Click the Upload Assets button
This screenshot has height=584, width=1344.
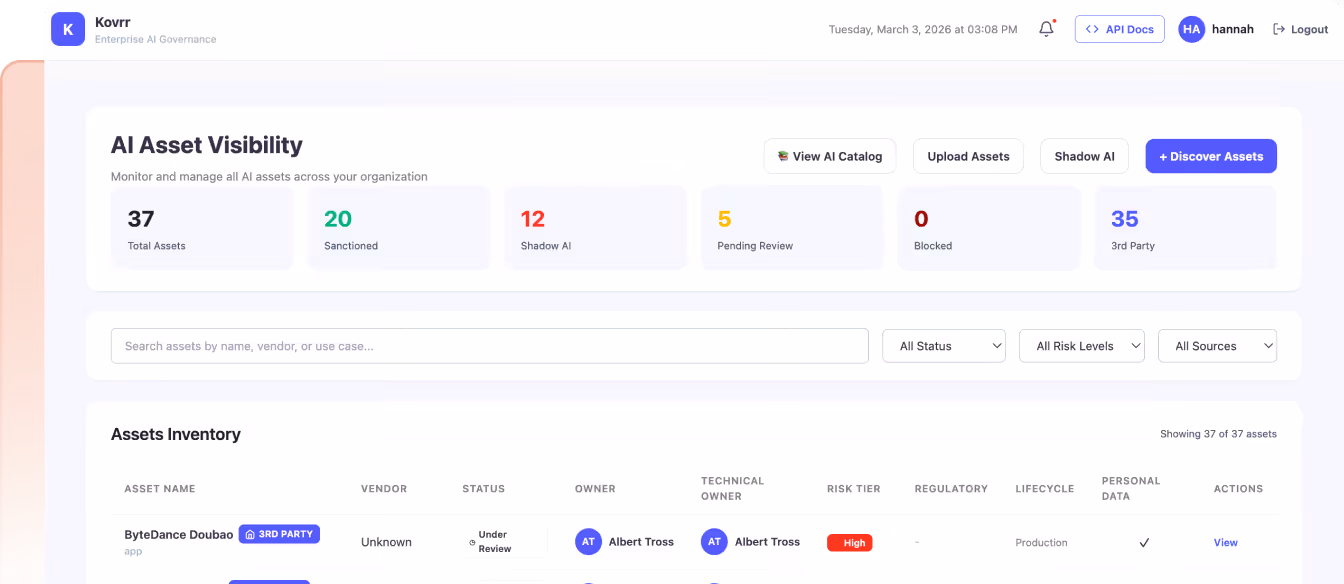click(968, 156)
